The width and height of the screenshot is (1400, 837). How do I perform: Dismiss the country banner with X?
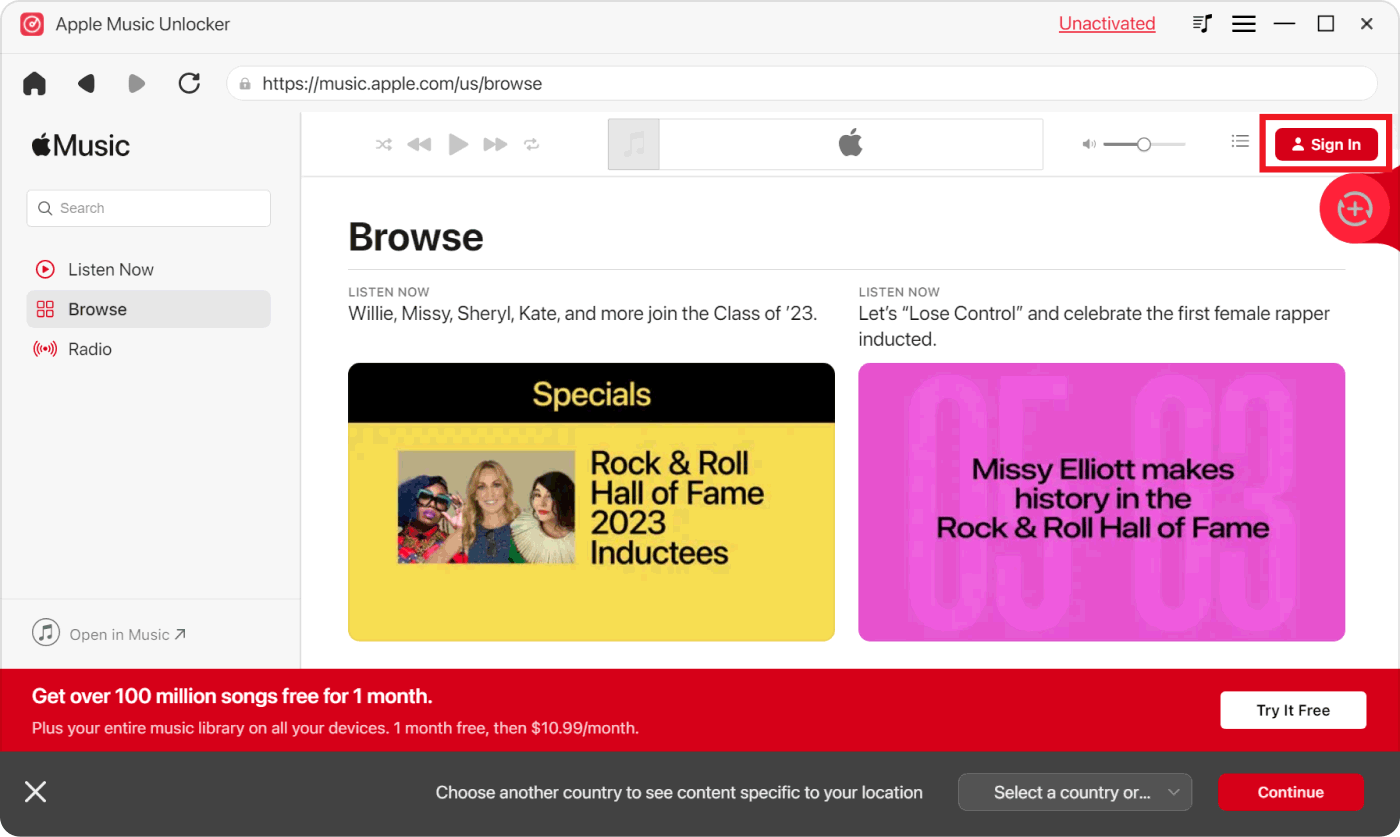click(x=36, y=792)
